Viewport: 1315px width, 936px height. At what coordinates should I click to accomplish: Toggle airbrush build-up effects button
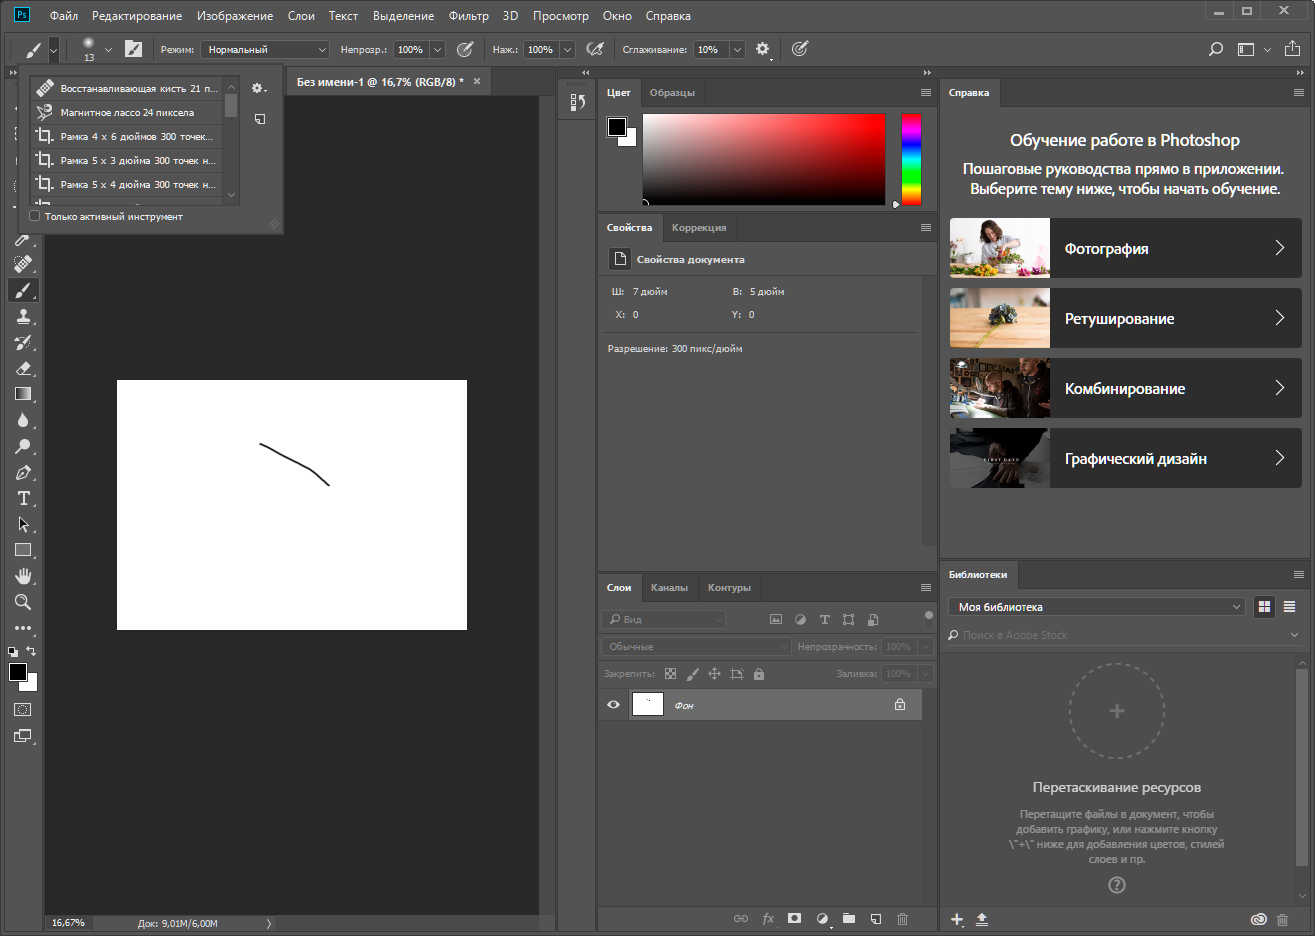click(x=595, y=49)
